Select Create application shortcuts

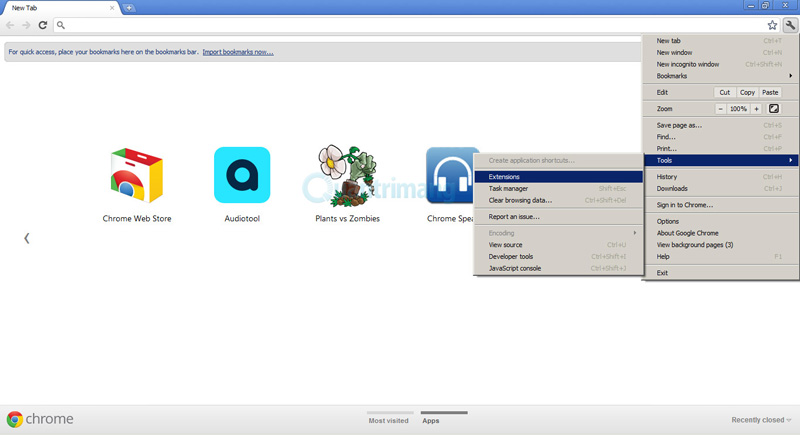(x=558, y=160)
